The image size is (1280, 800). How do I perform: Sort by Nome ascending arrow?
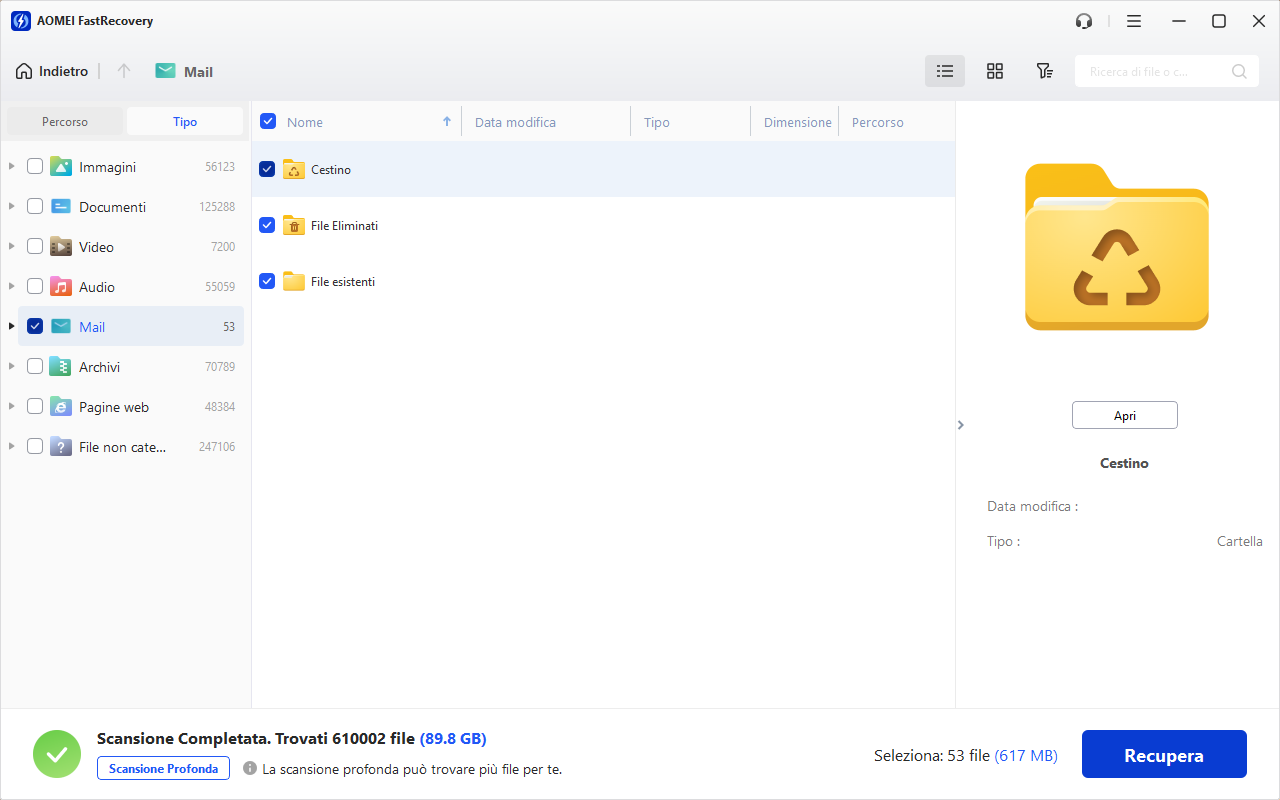447,122
